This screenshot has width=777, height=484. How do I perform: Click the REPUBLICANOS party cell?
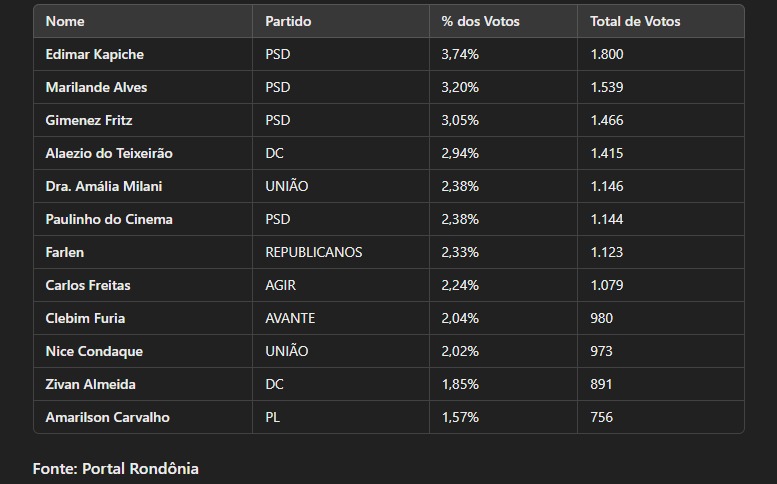coord(314,252)
